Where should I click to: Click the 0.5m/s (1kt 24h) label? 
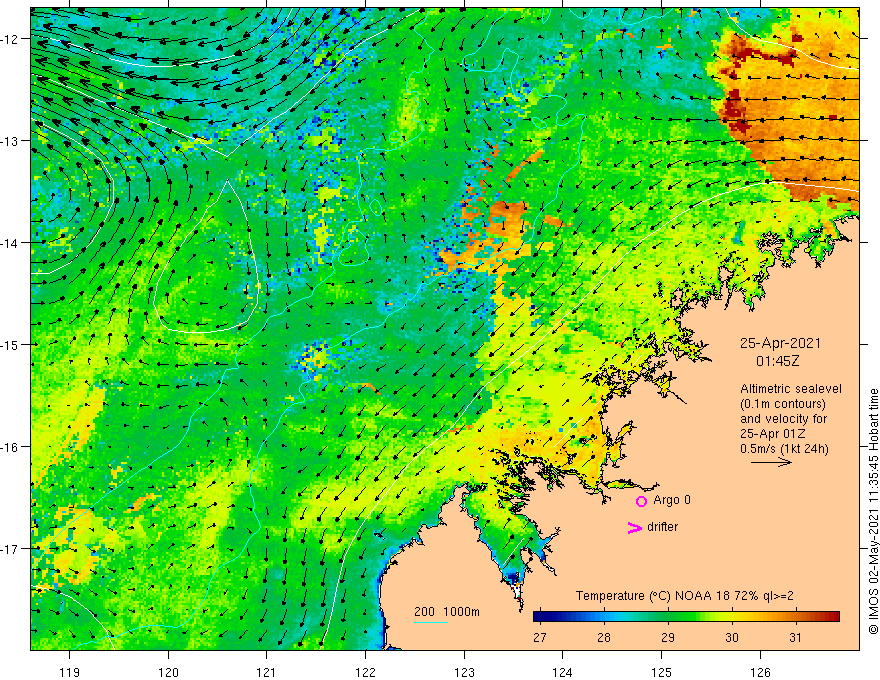(x=784, y=448)
